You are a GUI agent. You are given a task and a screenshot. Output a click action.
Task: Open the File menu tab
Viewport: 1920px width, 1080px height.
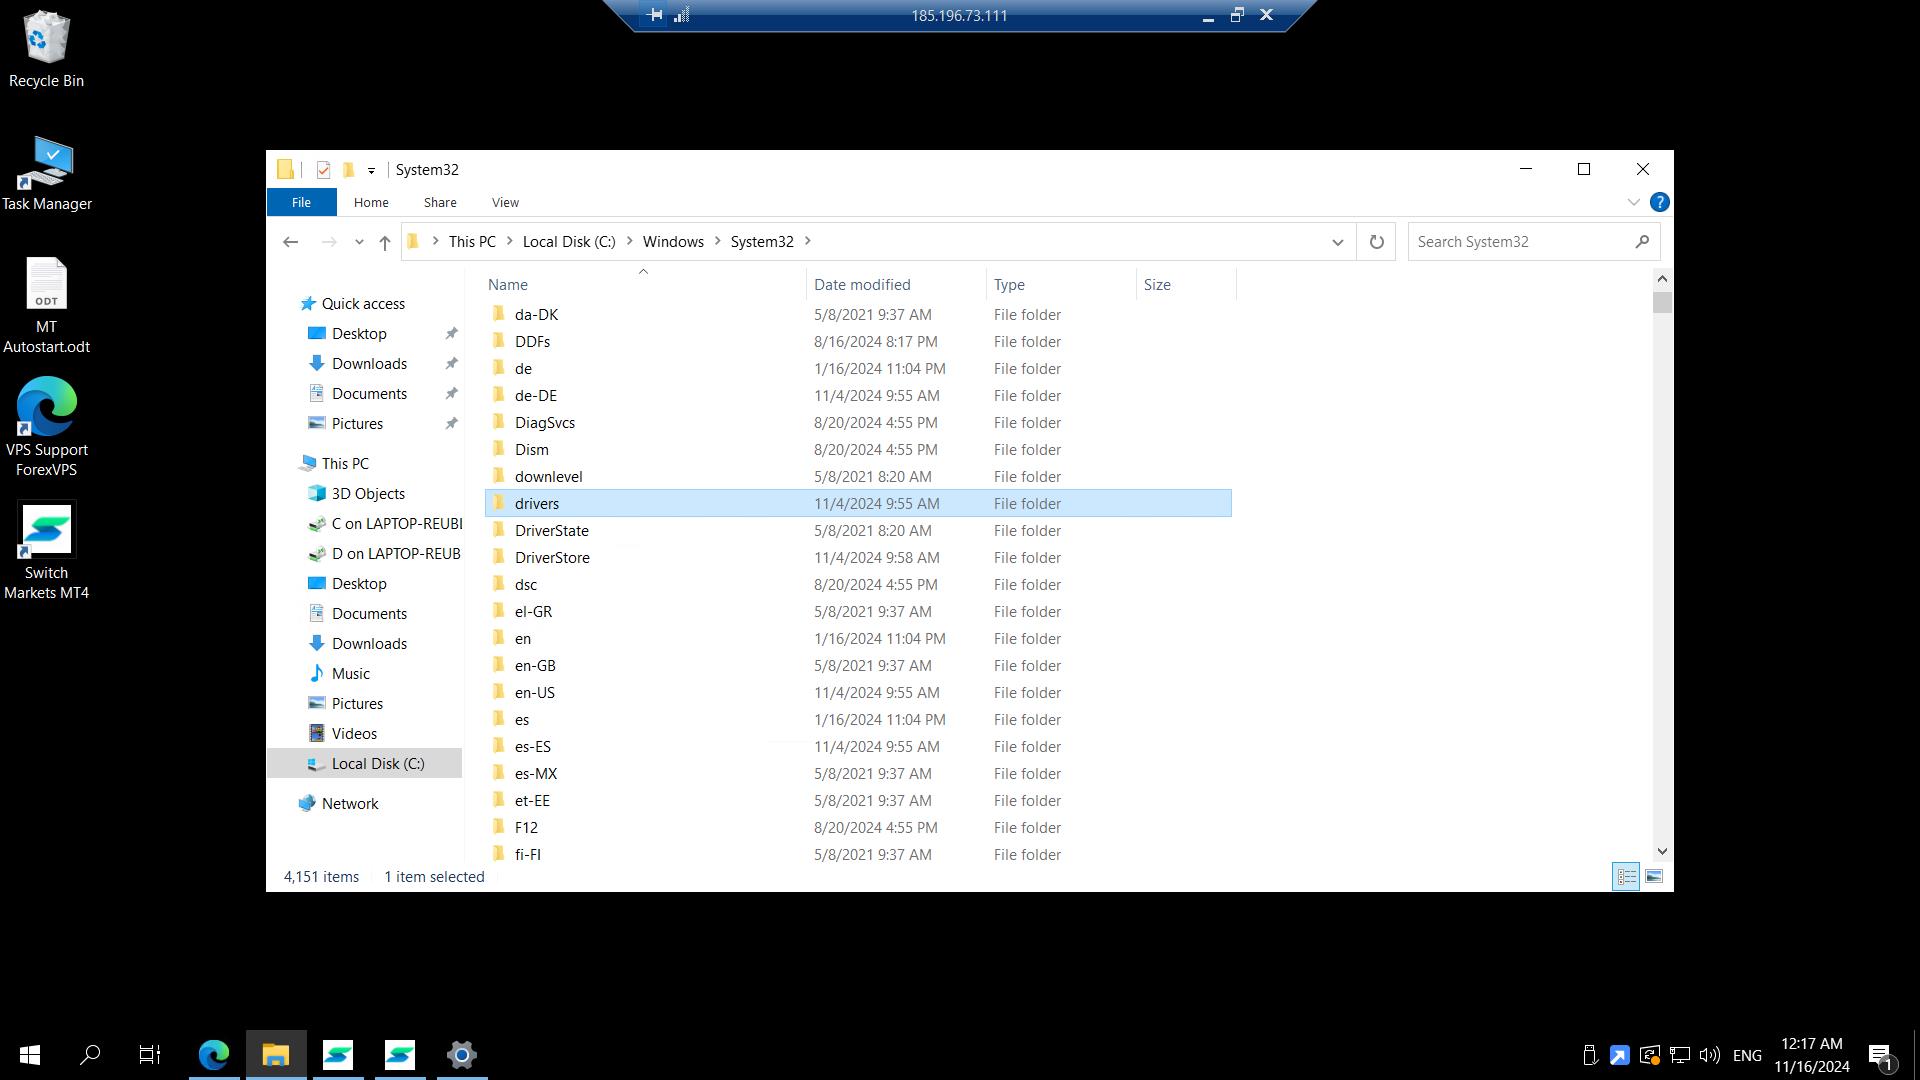[301, 202]
